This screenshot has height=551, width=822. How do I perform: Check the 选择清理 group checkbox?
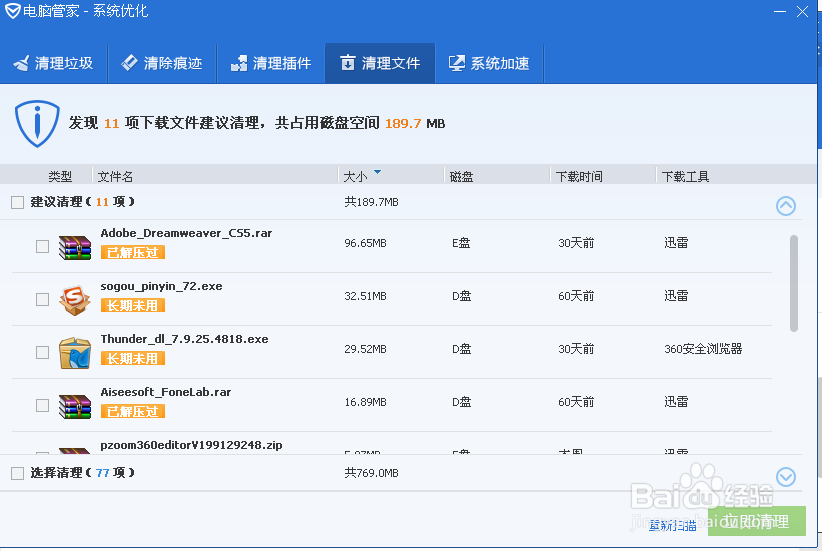point(17,473)
